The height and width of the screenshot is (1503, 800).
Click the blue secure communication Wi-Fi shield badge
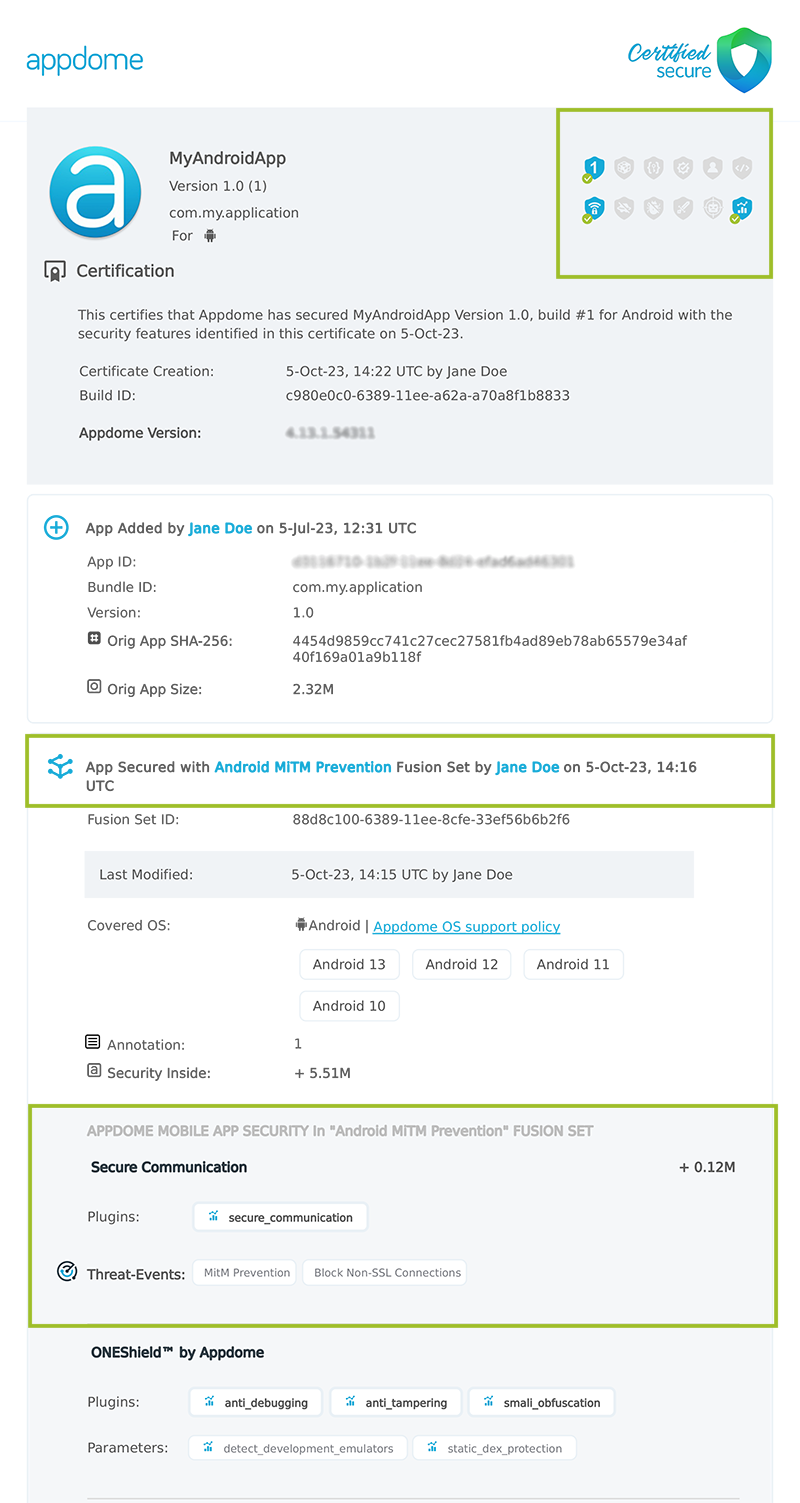pos(593,208)
